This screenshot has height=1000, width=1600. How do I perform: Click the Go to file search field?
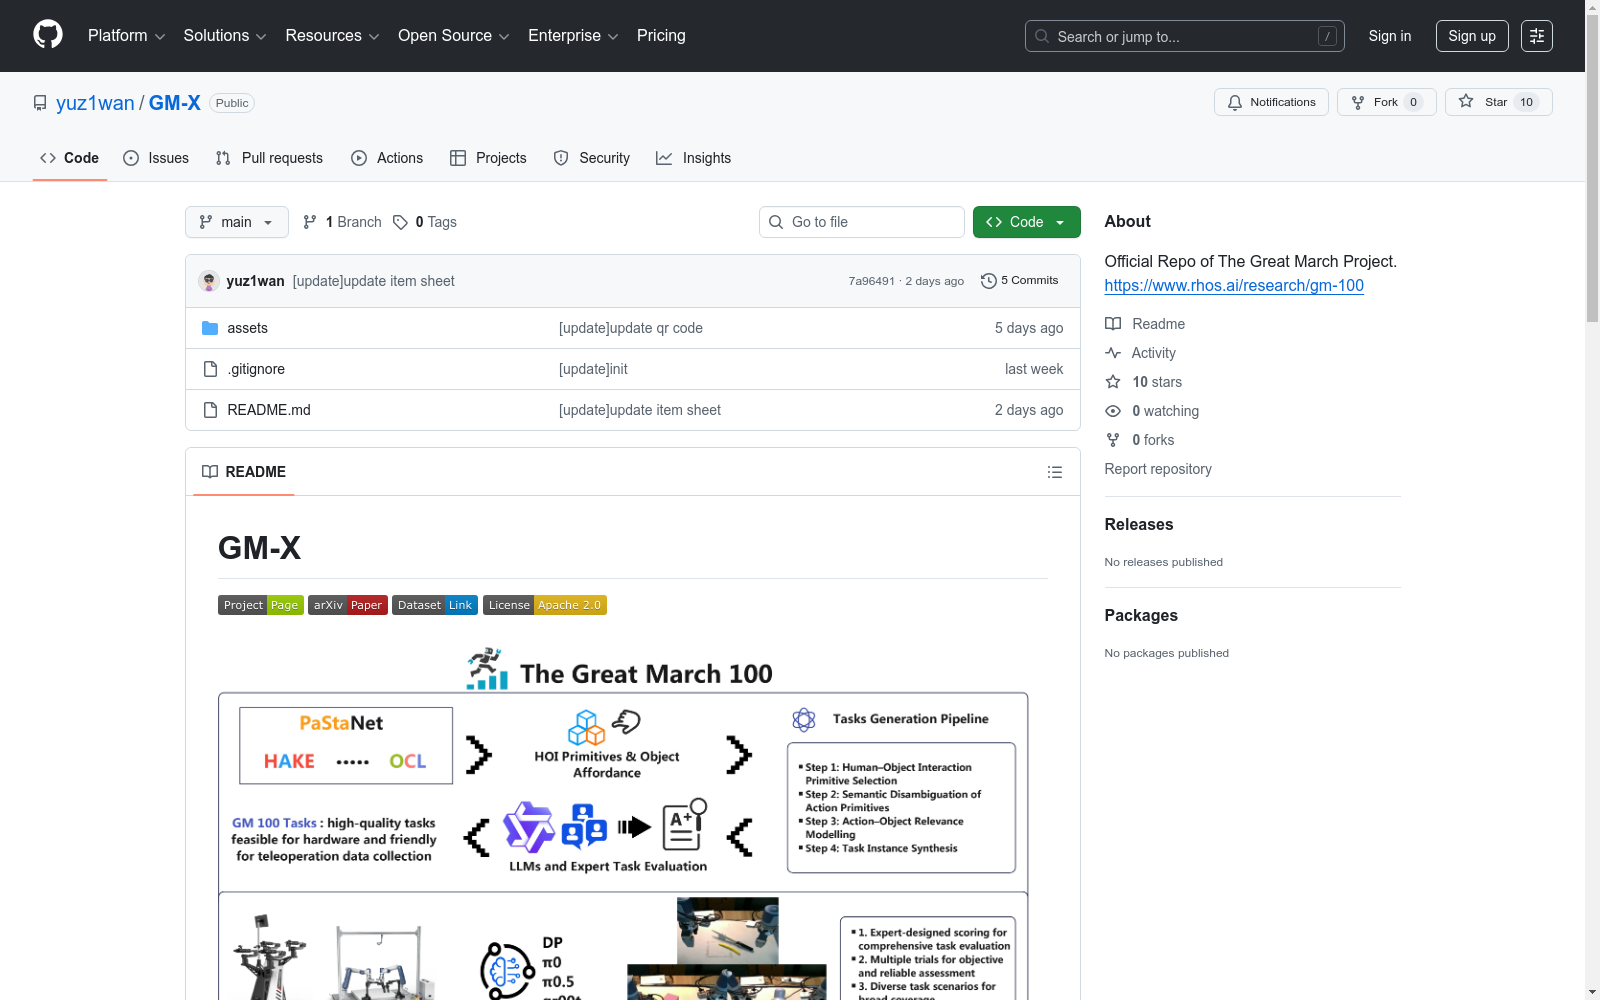click(862, 222)
